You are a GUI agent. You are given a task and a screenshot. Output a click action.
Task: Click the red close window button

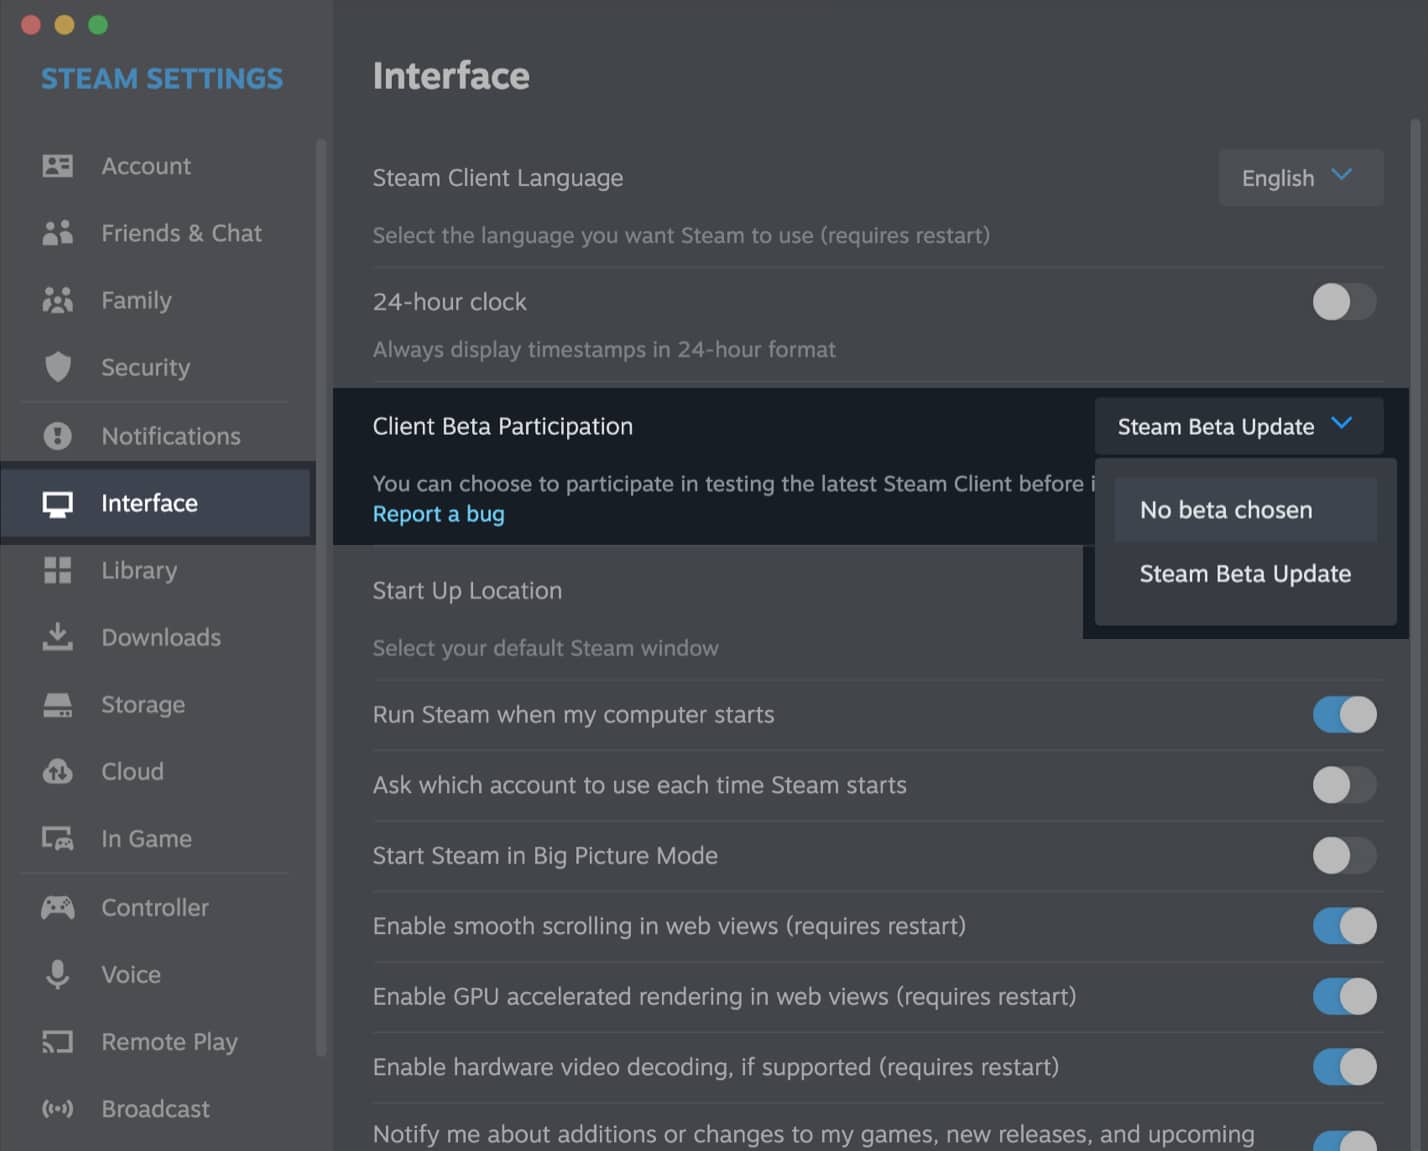pyautogui.click(x=31, y=25)
